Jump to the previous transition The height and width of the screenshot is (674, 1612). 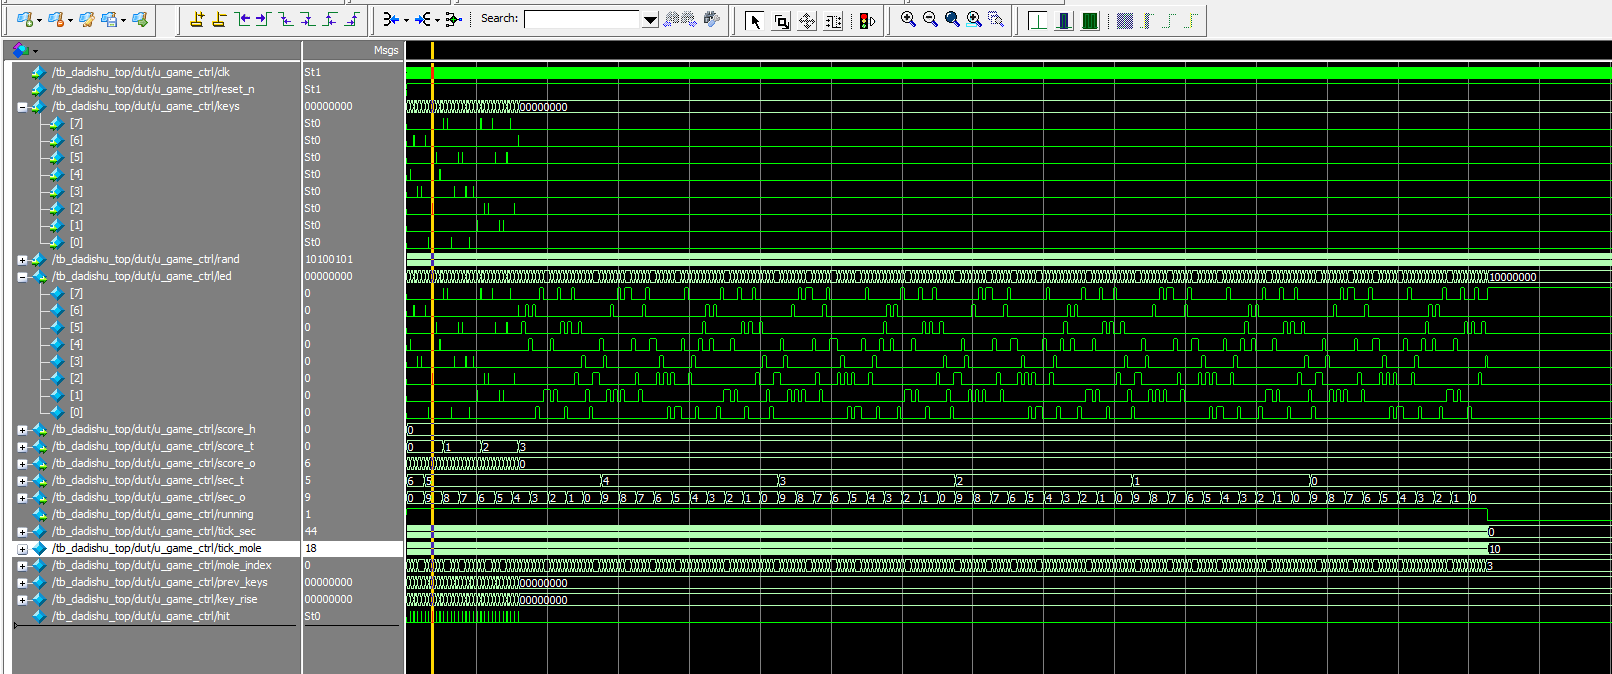(x=242, y=19)
